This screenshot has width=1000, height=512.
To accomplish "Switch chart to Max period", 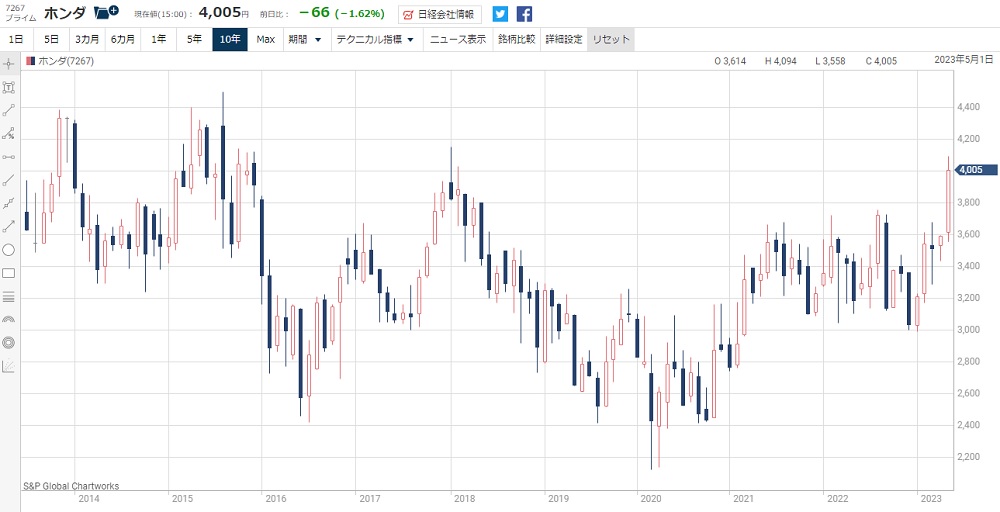I will [x=265, y=40].
